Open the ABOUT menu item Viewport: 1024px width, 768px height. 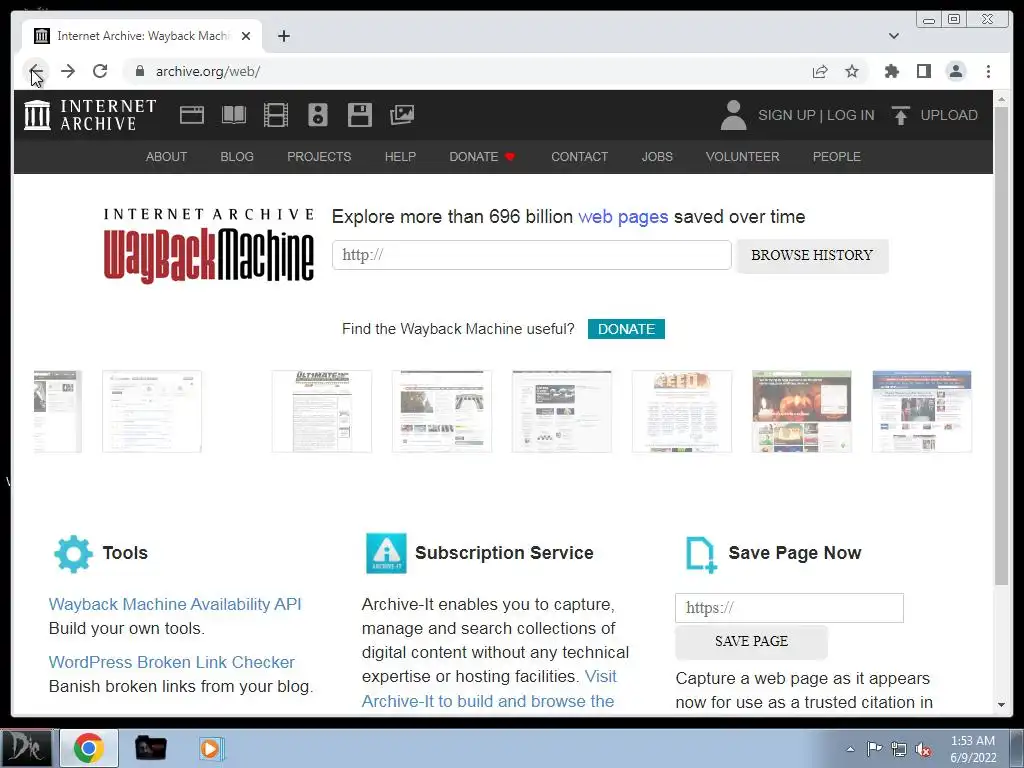(x=166, y=157)
